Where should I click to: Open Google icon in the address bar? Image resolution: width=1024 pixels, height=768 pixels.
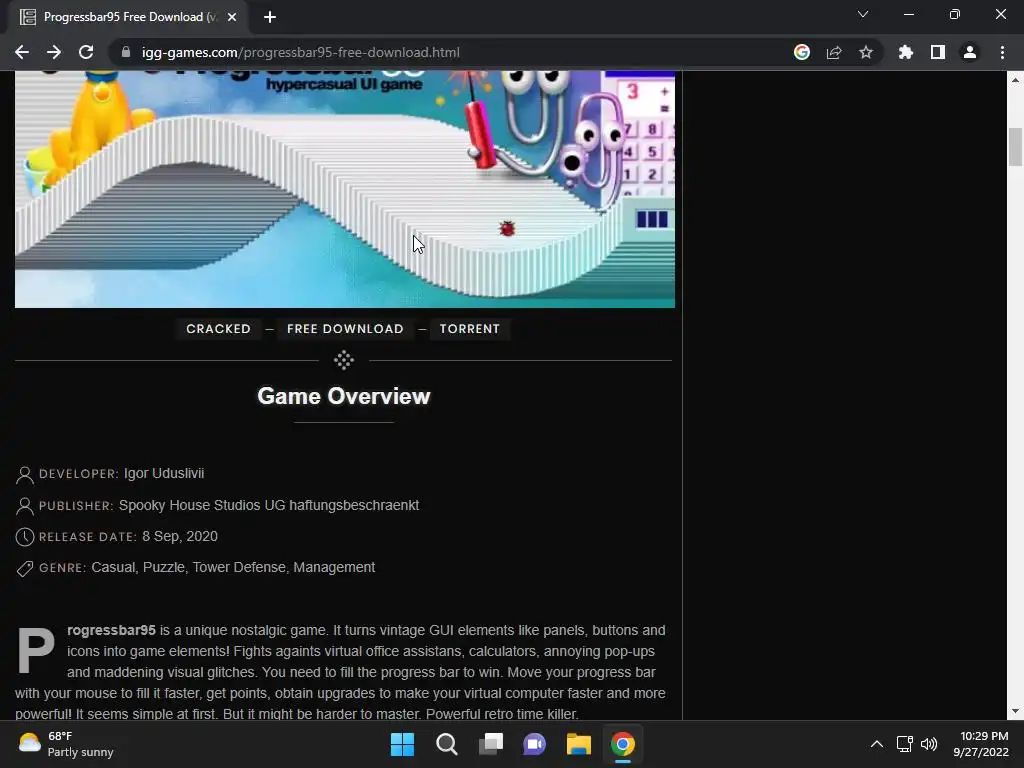pos(801,52)
